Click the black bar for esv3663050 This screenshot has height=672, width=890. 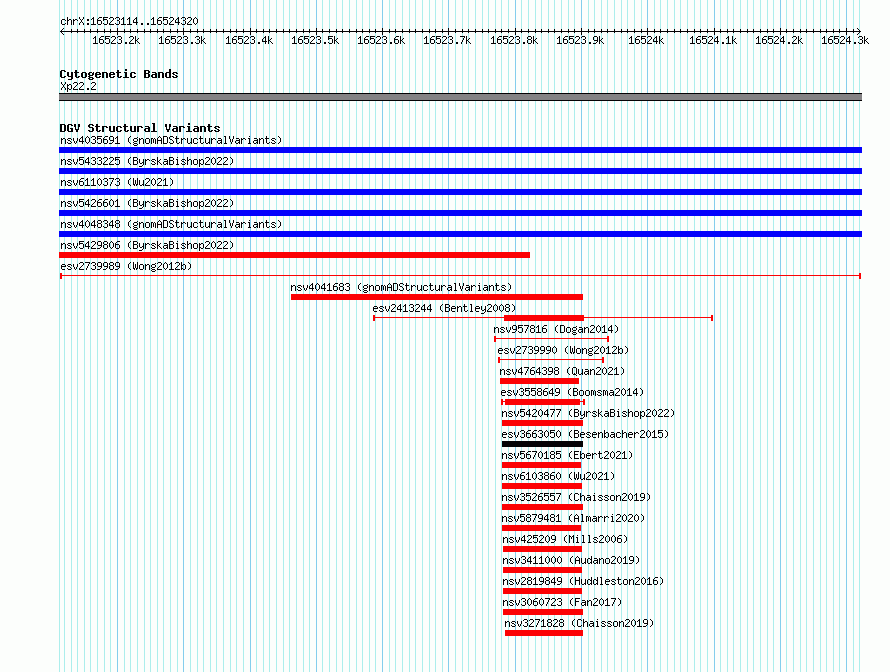543,444
